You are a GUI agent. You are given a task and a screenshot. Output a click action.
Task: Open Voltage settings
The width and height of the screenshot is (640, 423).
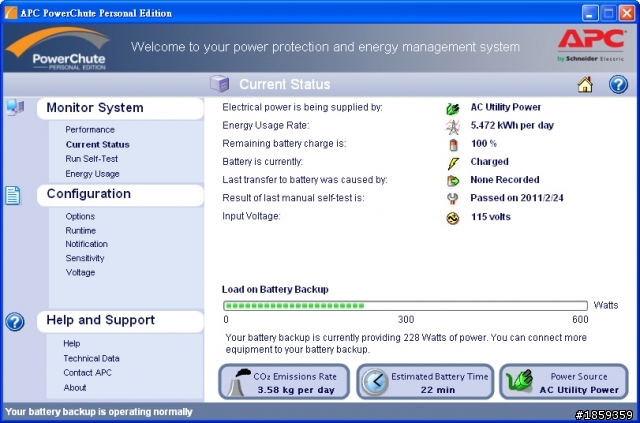click(x=80, y=272)
